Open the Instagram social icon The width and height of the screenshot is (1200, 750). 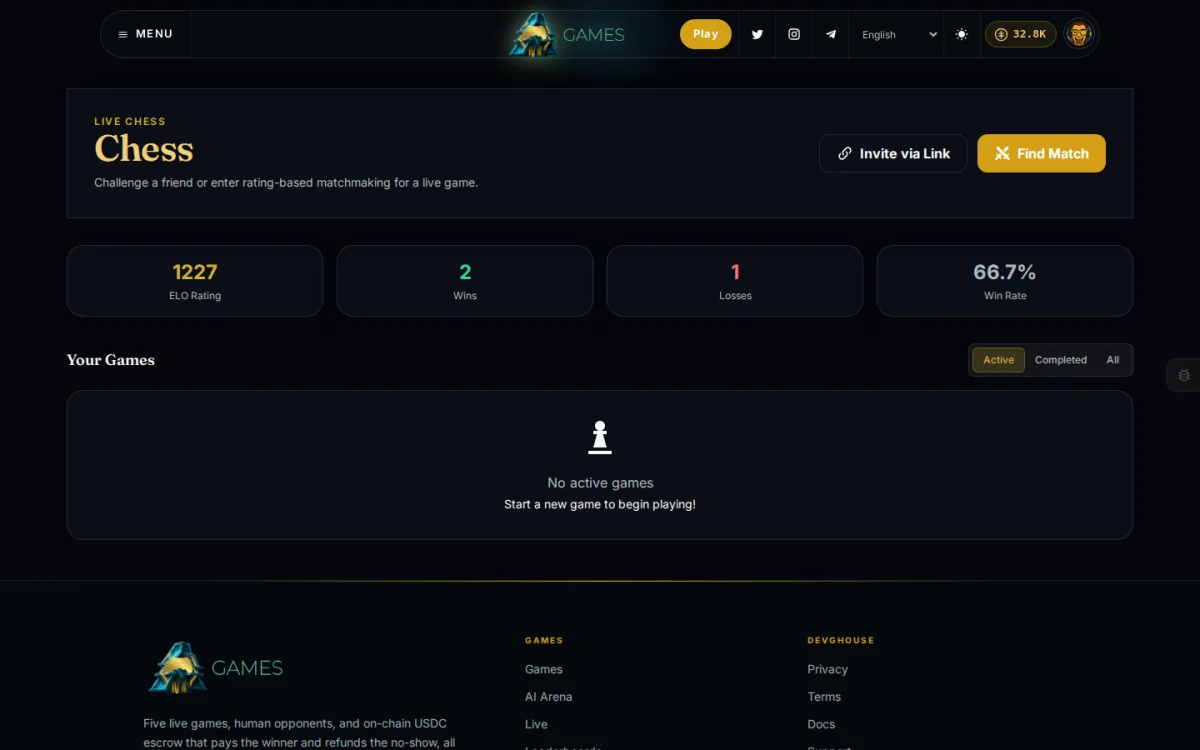[x=794, y=34]
